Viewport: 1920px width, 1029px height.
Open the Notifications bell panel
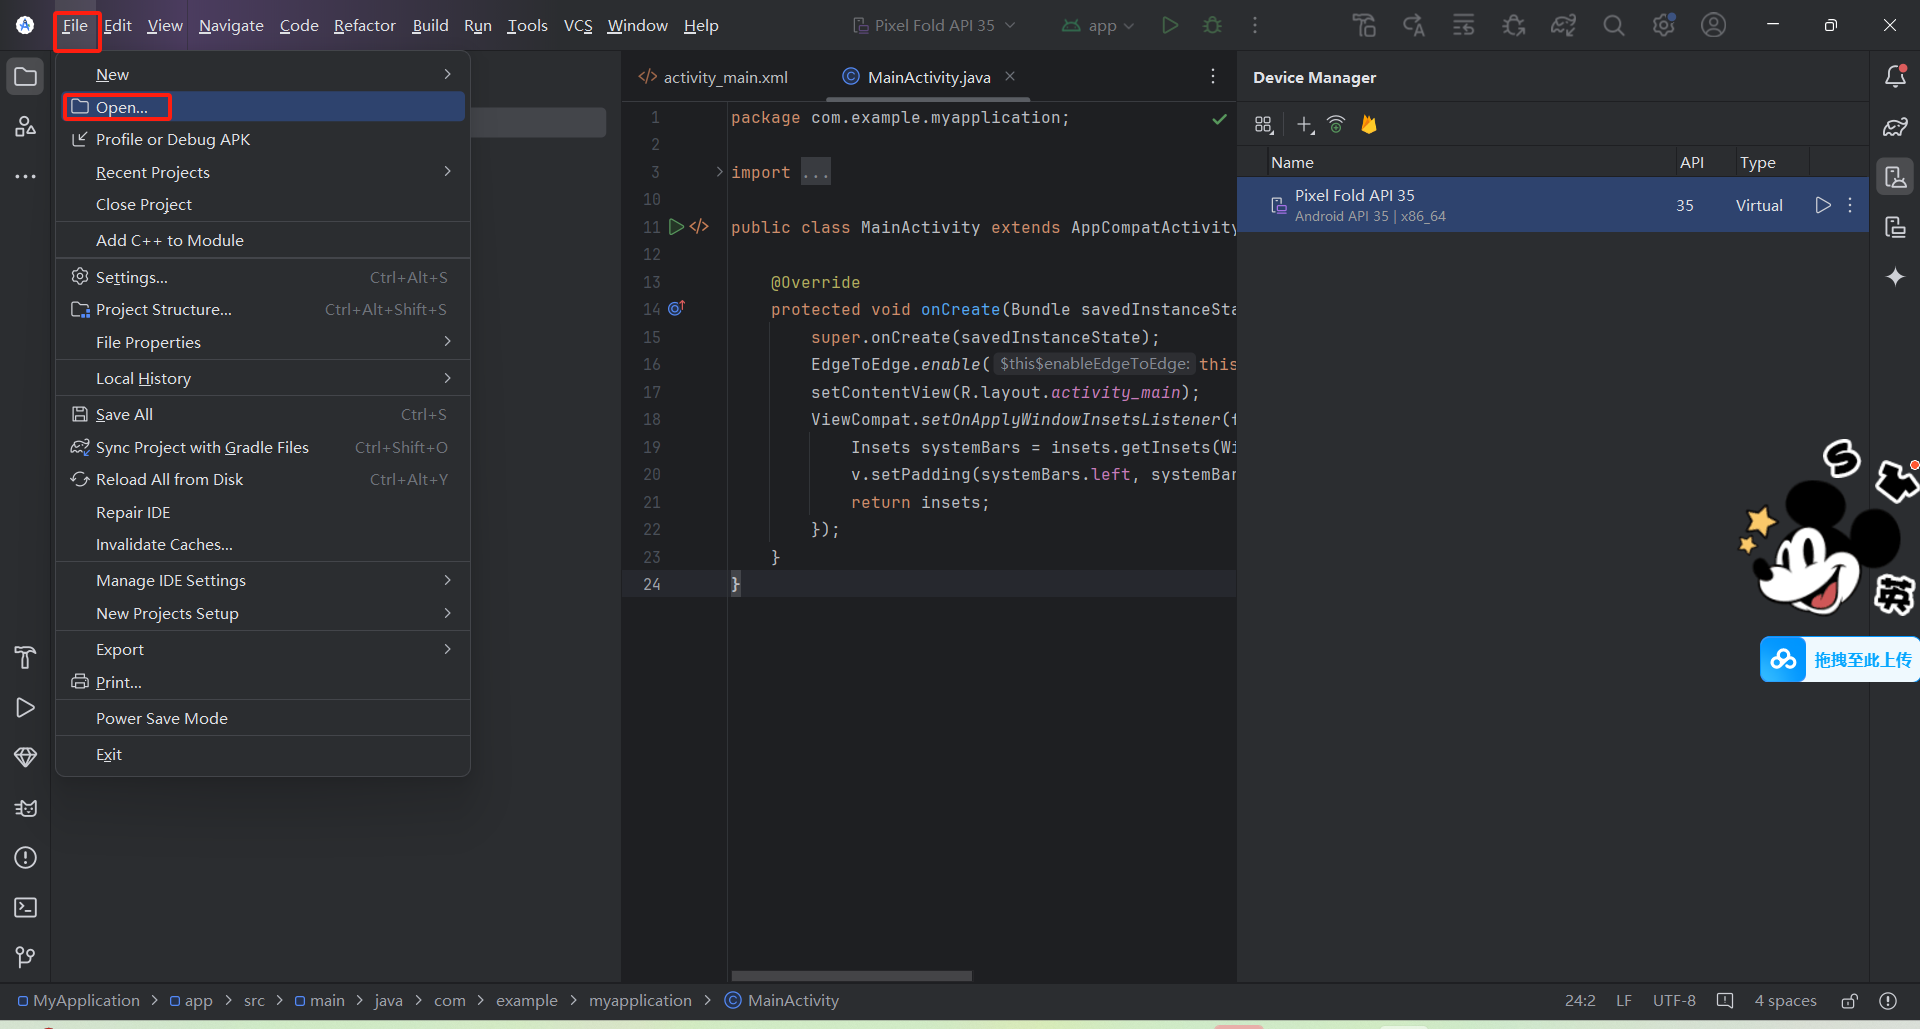[x=1895, y=75]
